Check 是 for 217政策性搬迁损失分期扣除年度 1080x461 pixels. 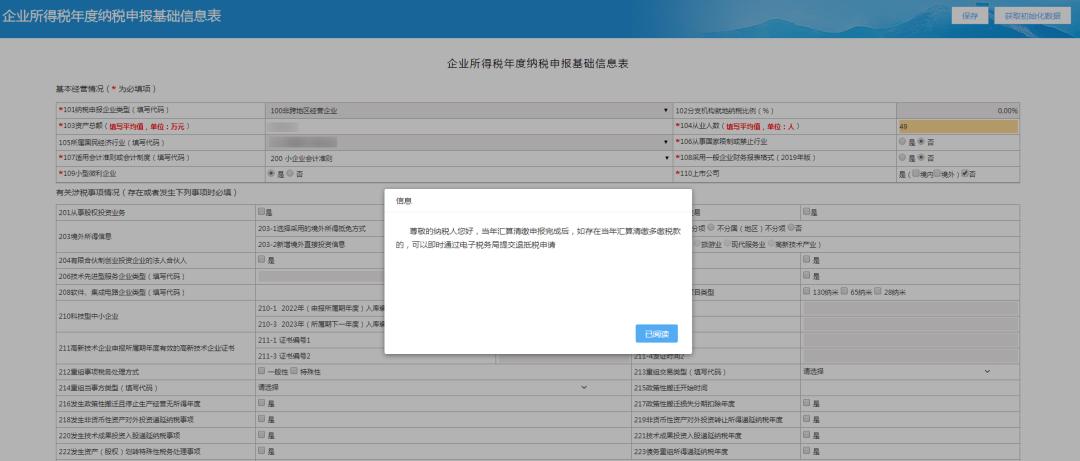pyautogui.click(x=807, y=403)
